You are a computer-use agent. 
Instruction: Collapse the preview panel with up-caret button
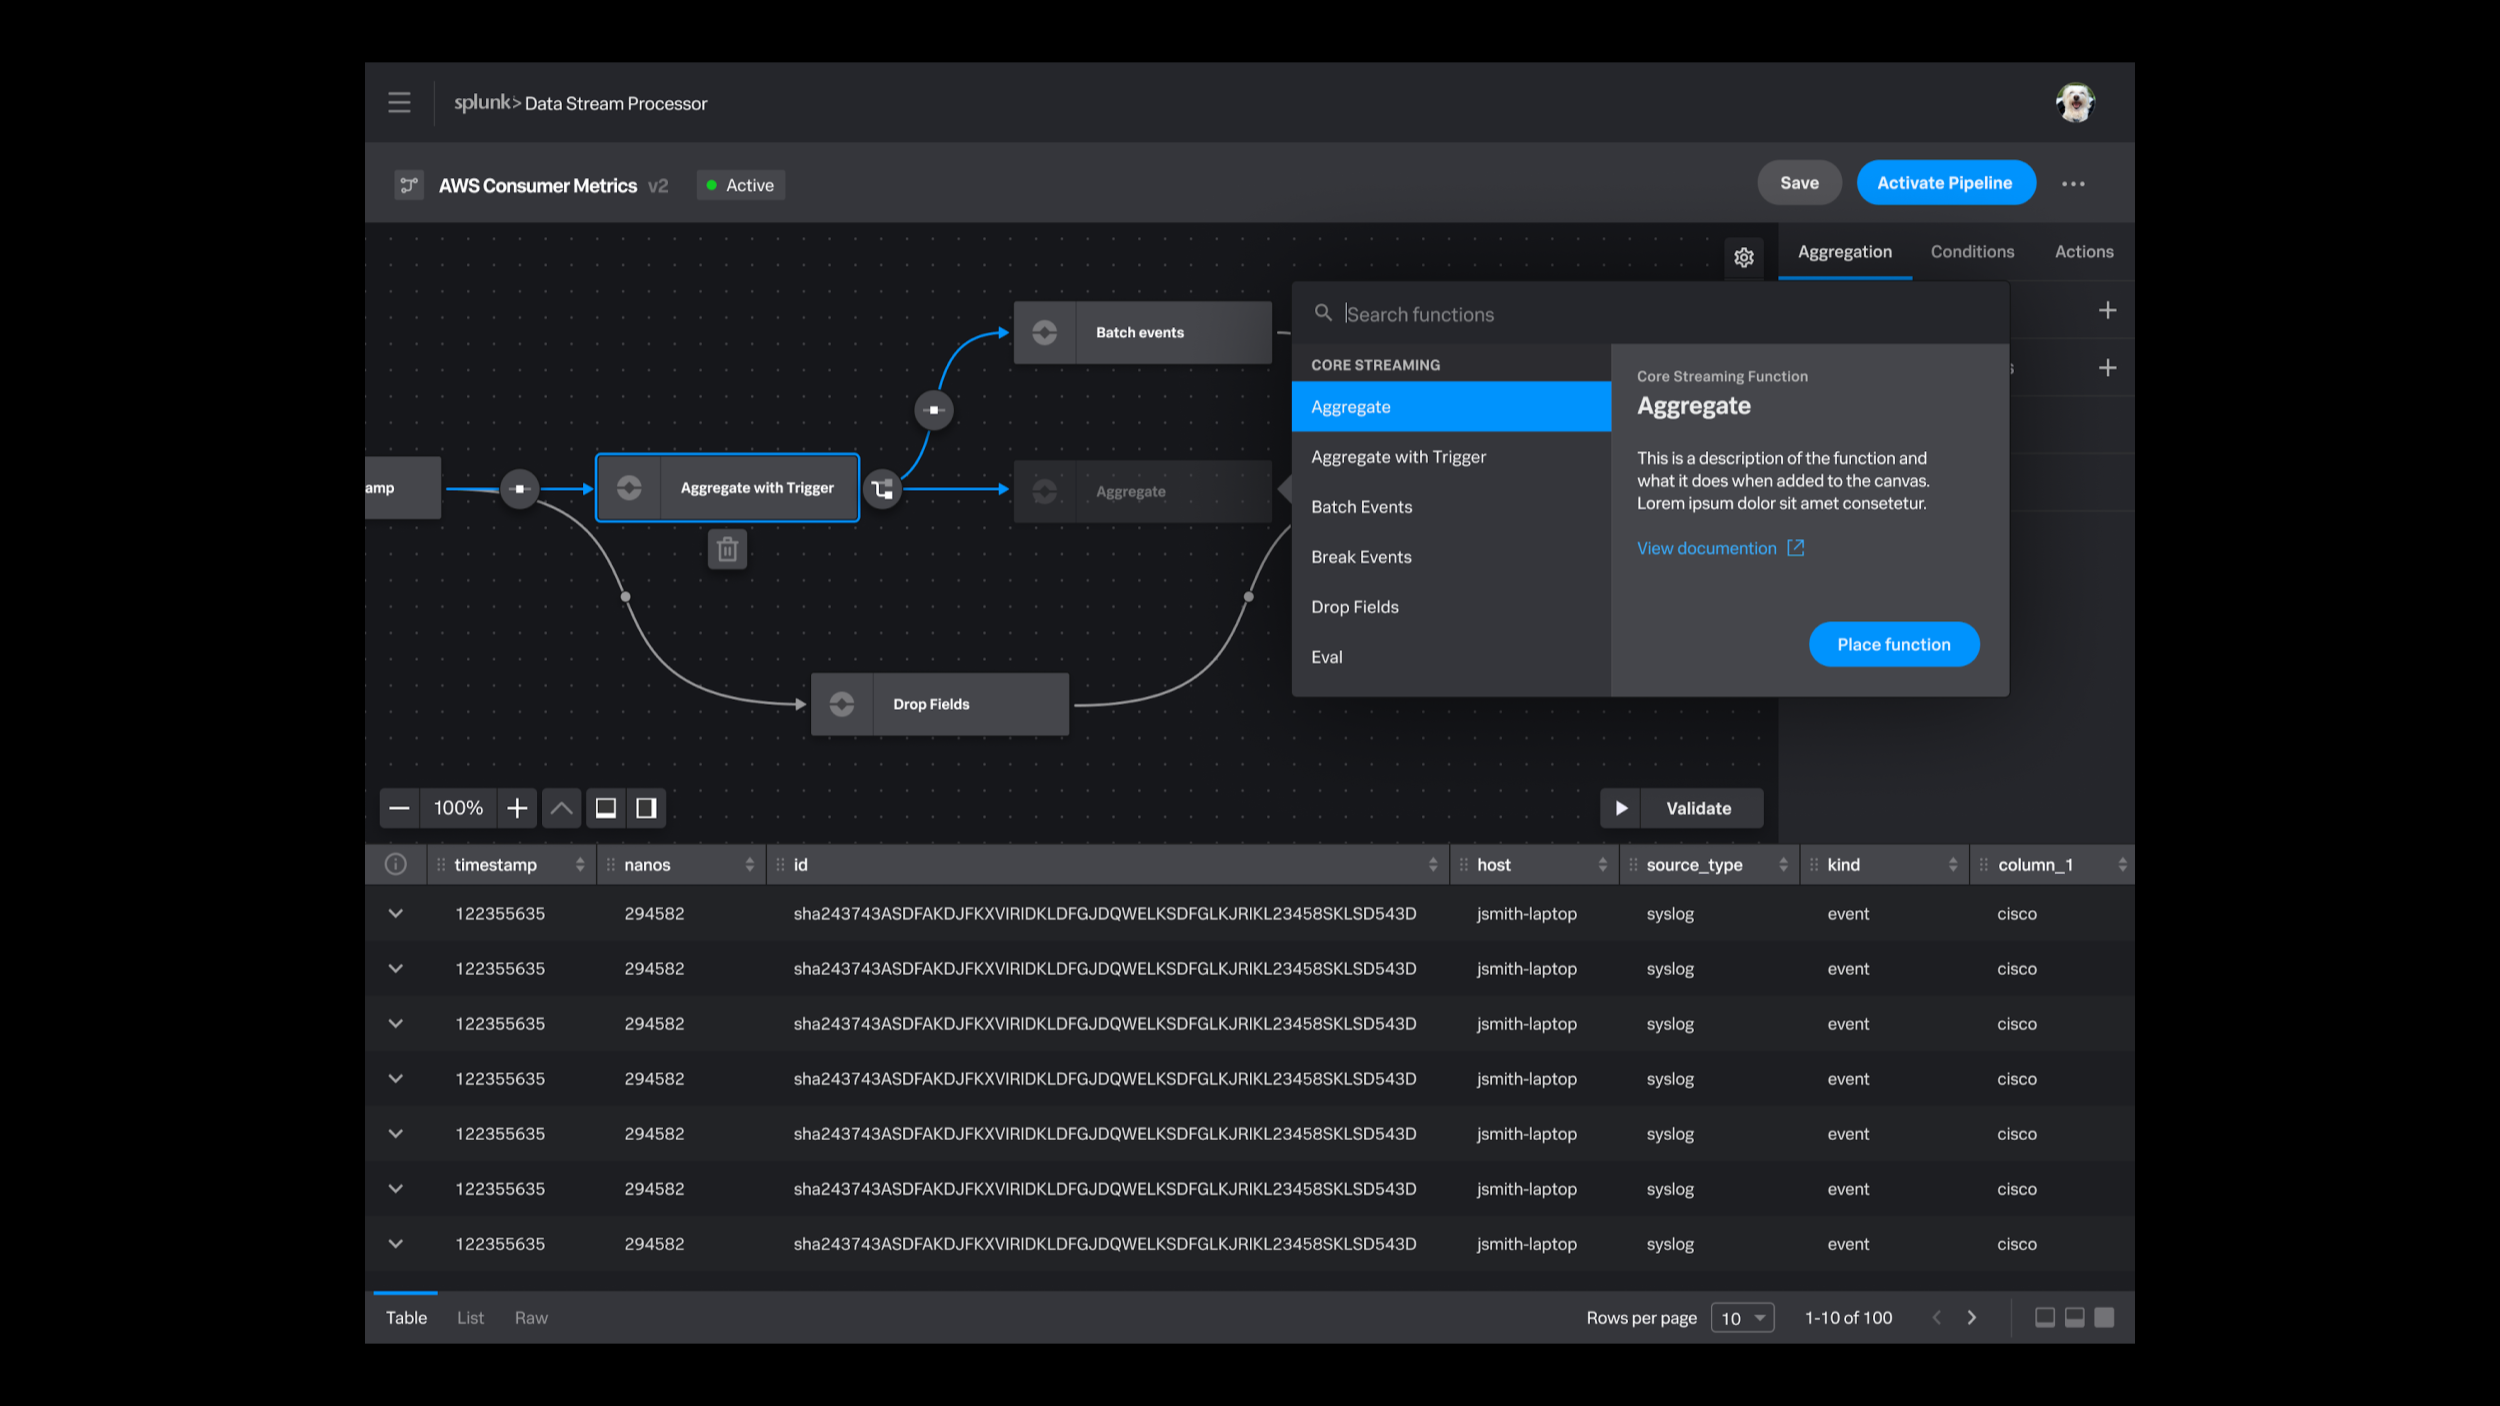(x=561, y=808)
